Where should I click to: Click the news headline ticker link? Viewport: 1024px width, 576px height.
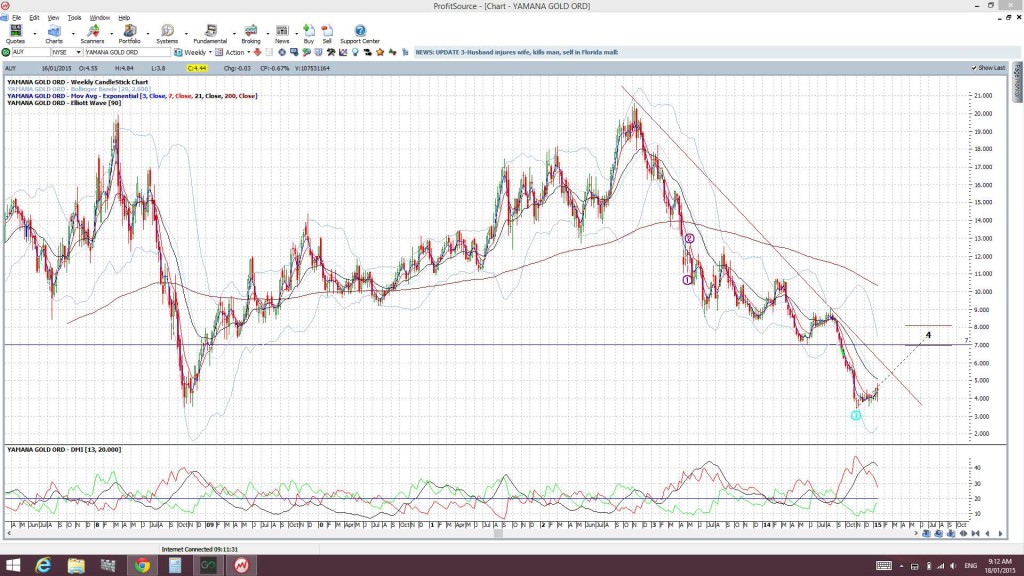point(517,52)
